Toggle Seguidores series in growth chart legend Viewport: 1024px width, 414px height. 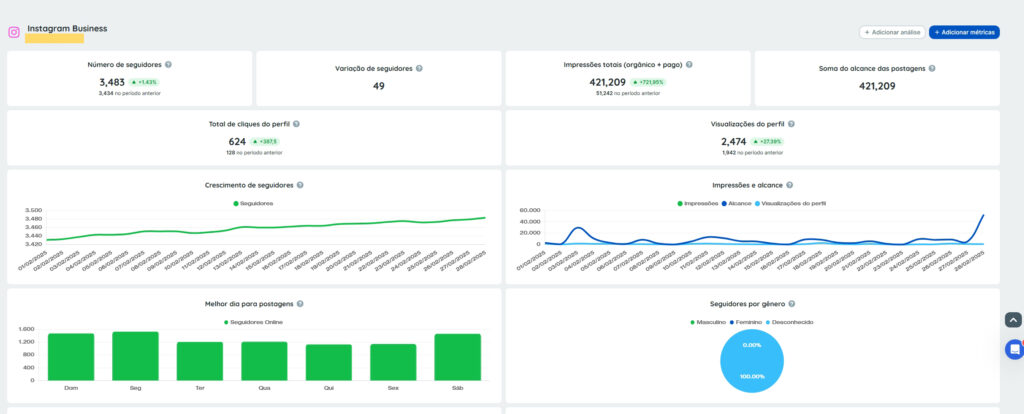click(x=253, y=203)
